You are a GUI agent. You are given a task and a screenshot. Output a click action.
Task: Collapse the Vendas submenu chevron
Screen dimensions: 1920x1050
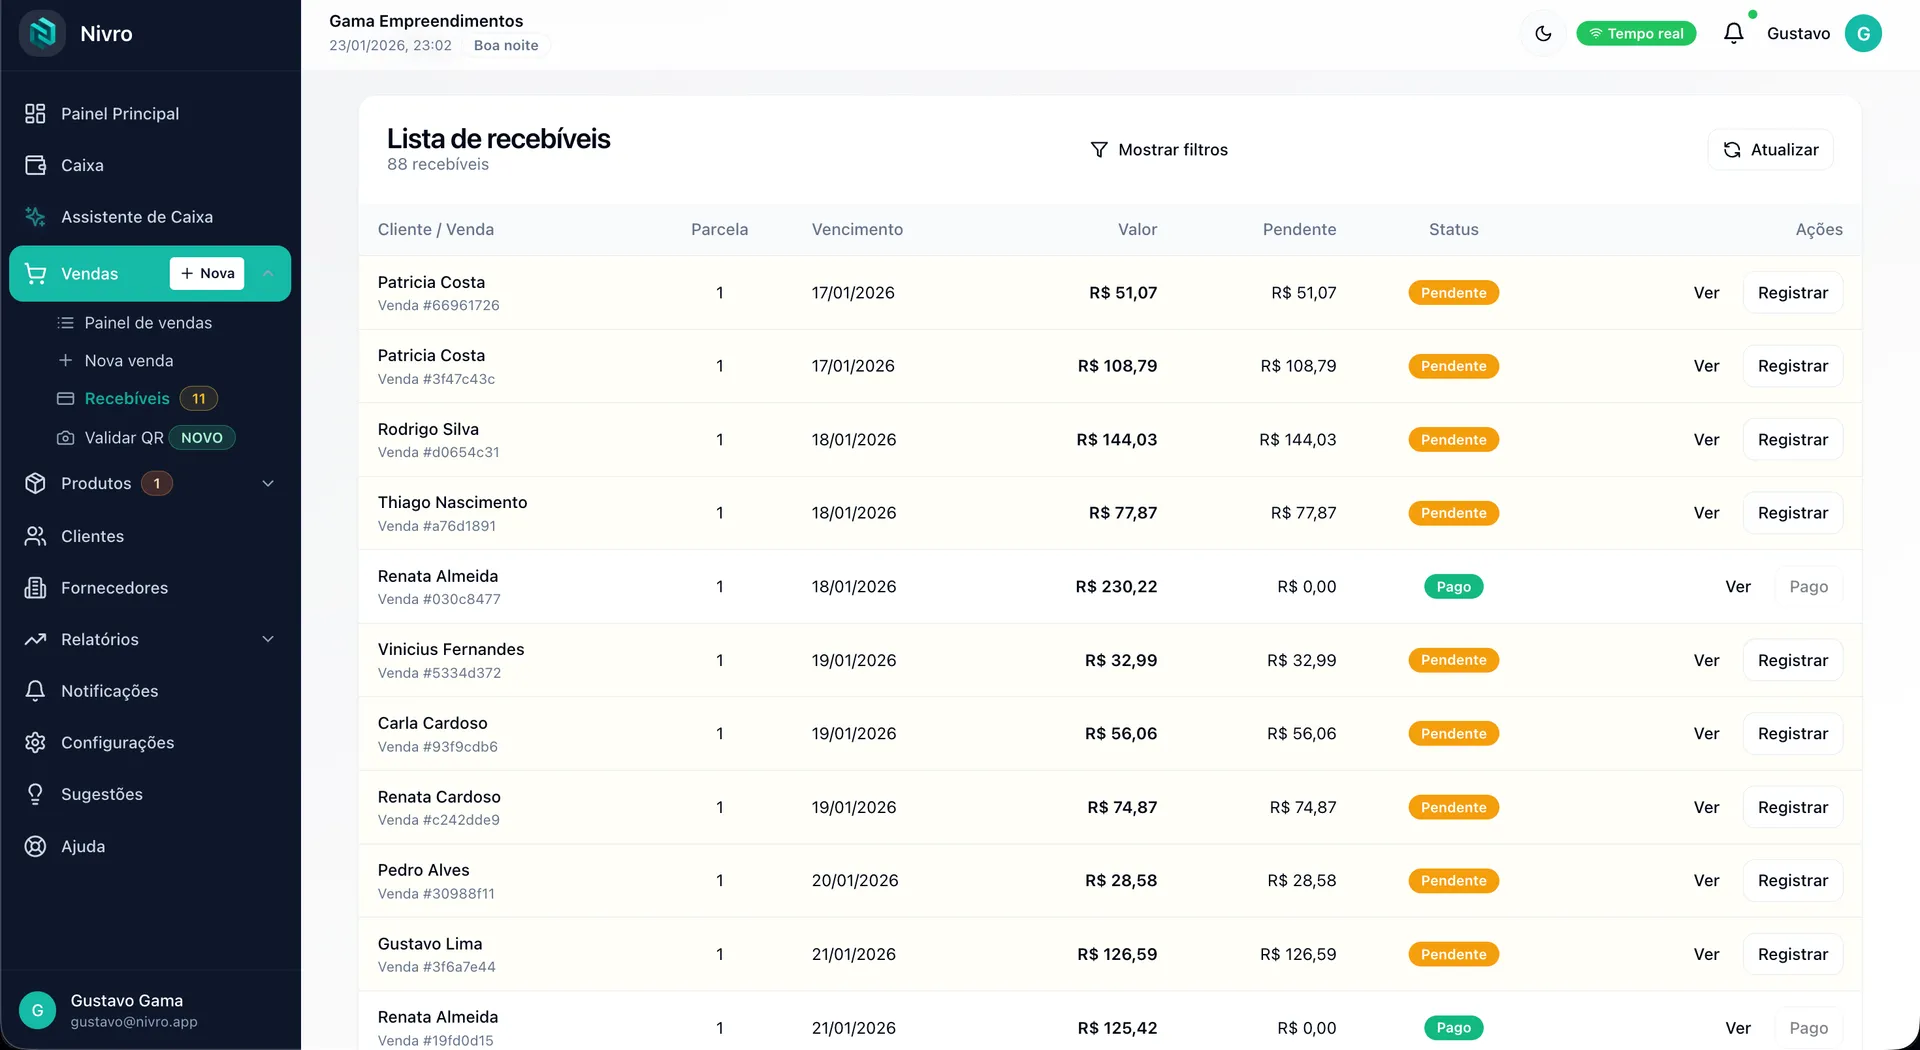(268, 274)
